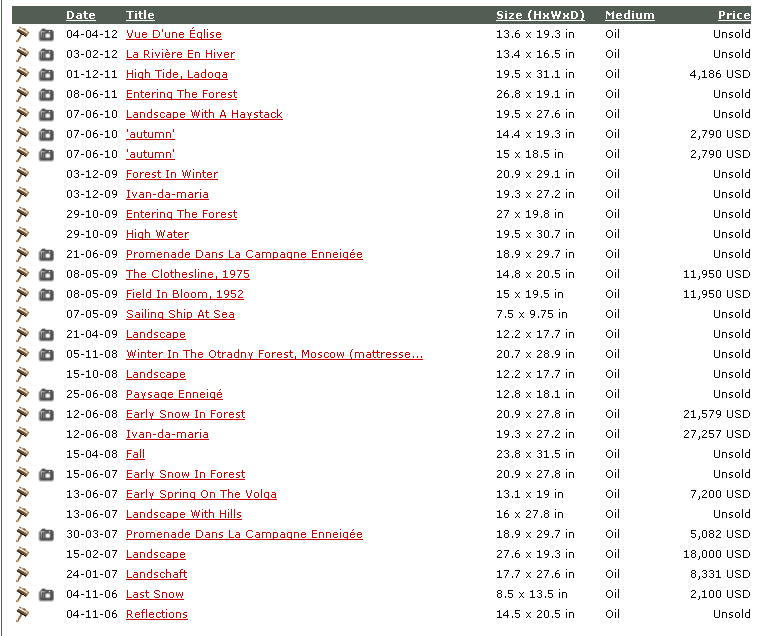The width and height of the screenshot is (763, 636).
Task: Click camera icon for High Tide, Ladoga
Action: pos(46,74)
